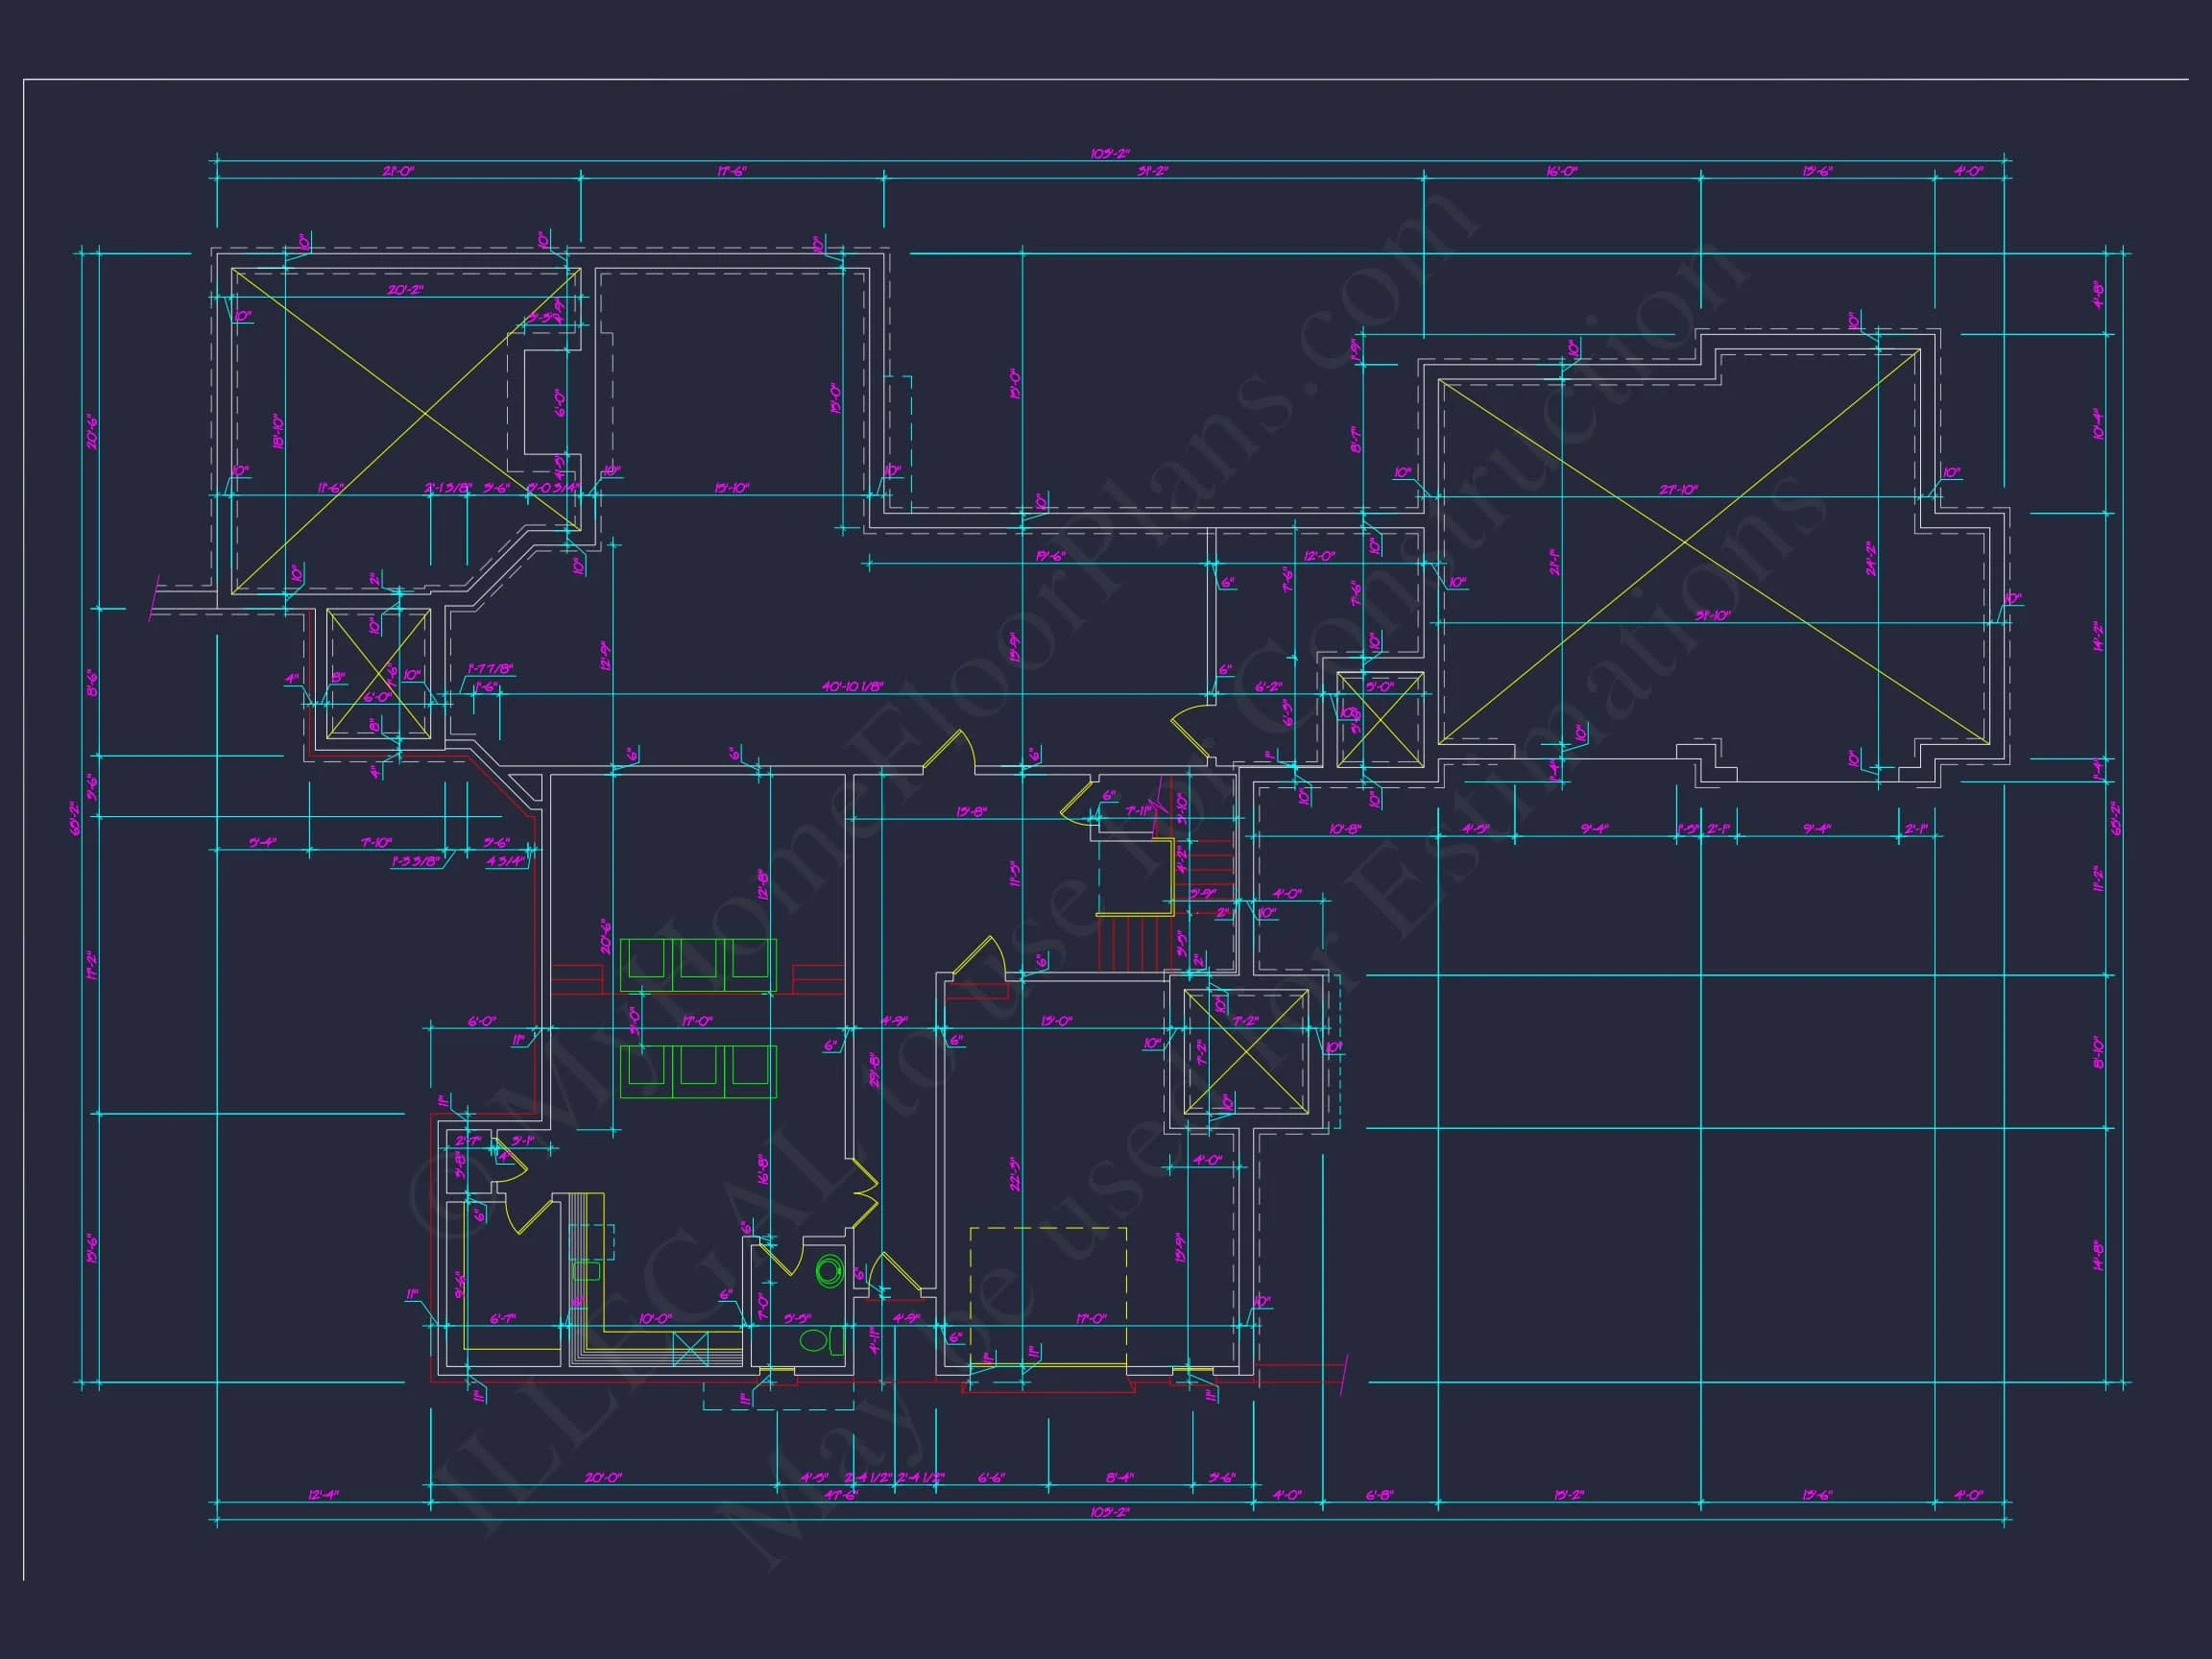Screen dimensions: 2212x1659
Task: Click the 47'-6" dimension at bottom
Action: point(840,1495)
